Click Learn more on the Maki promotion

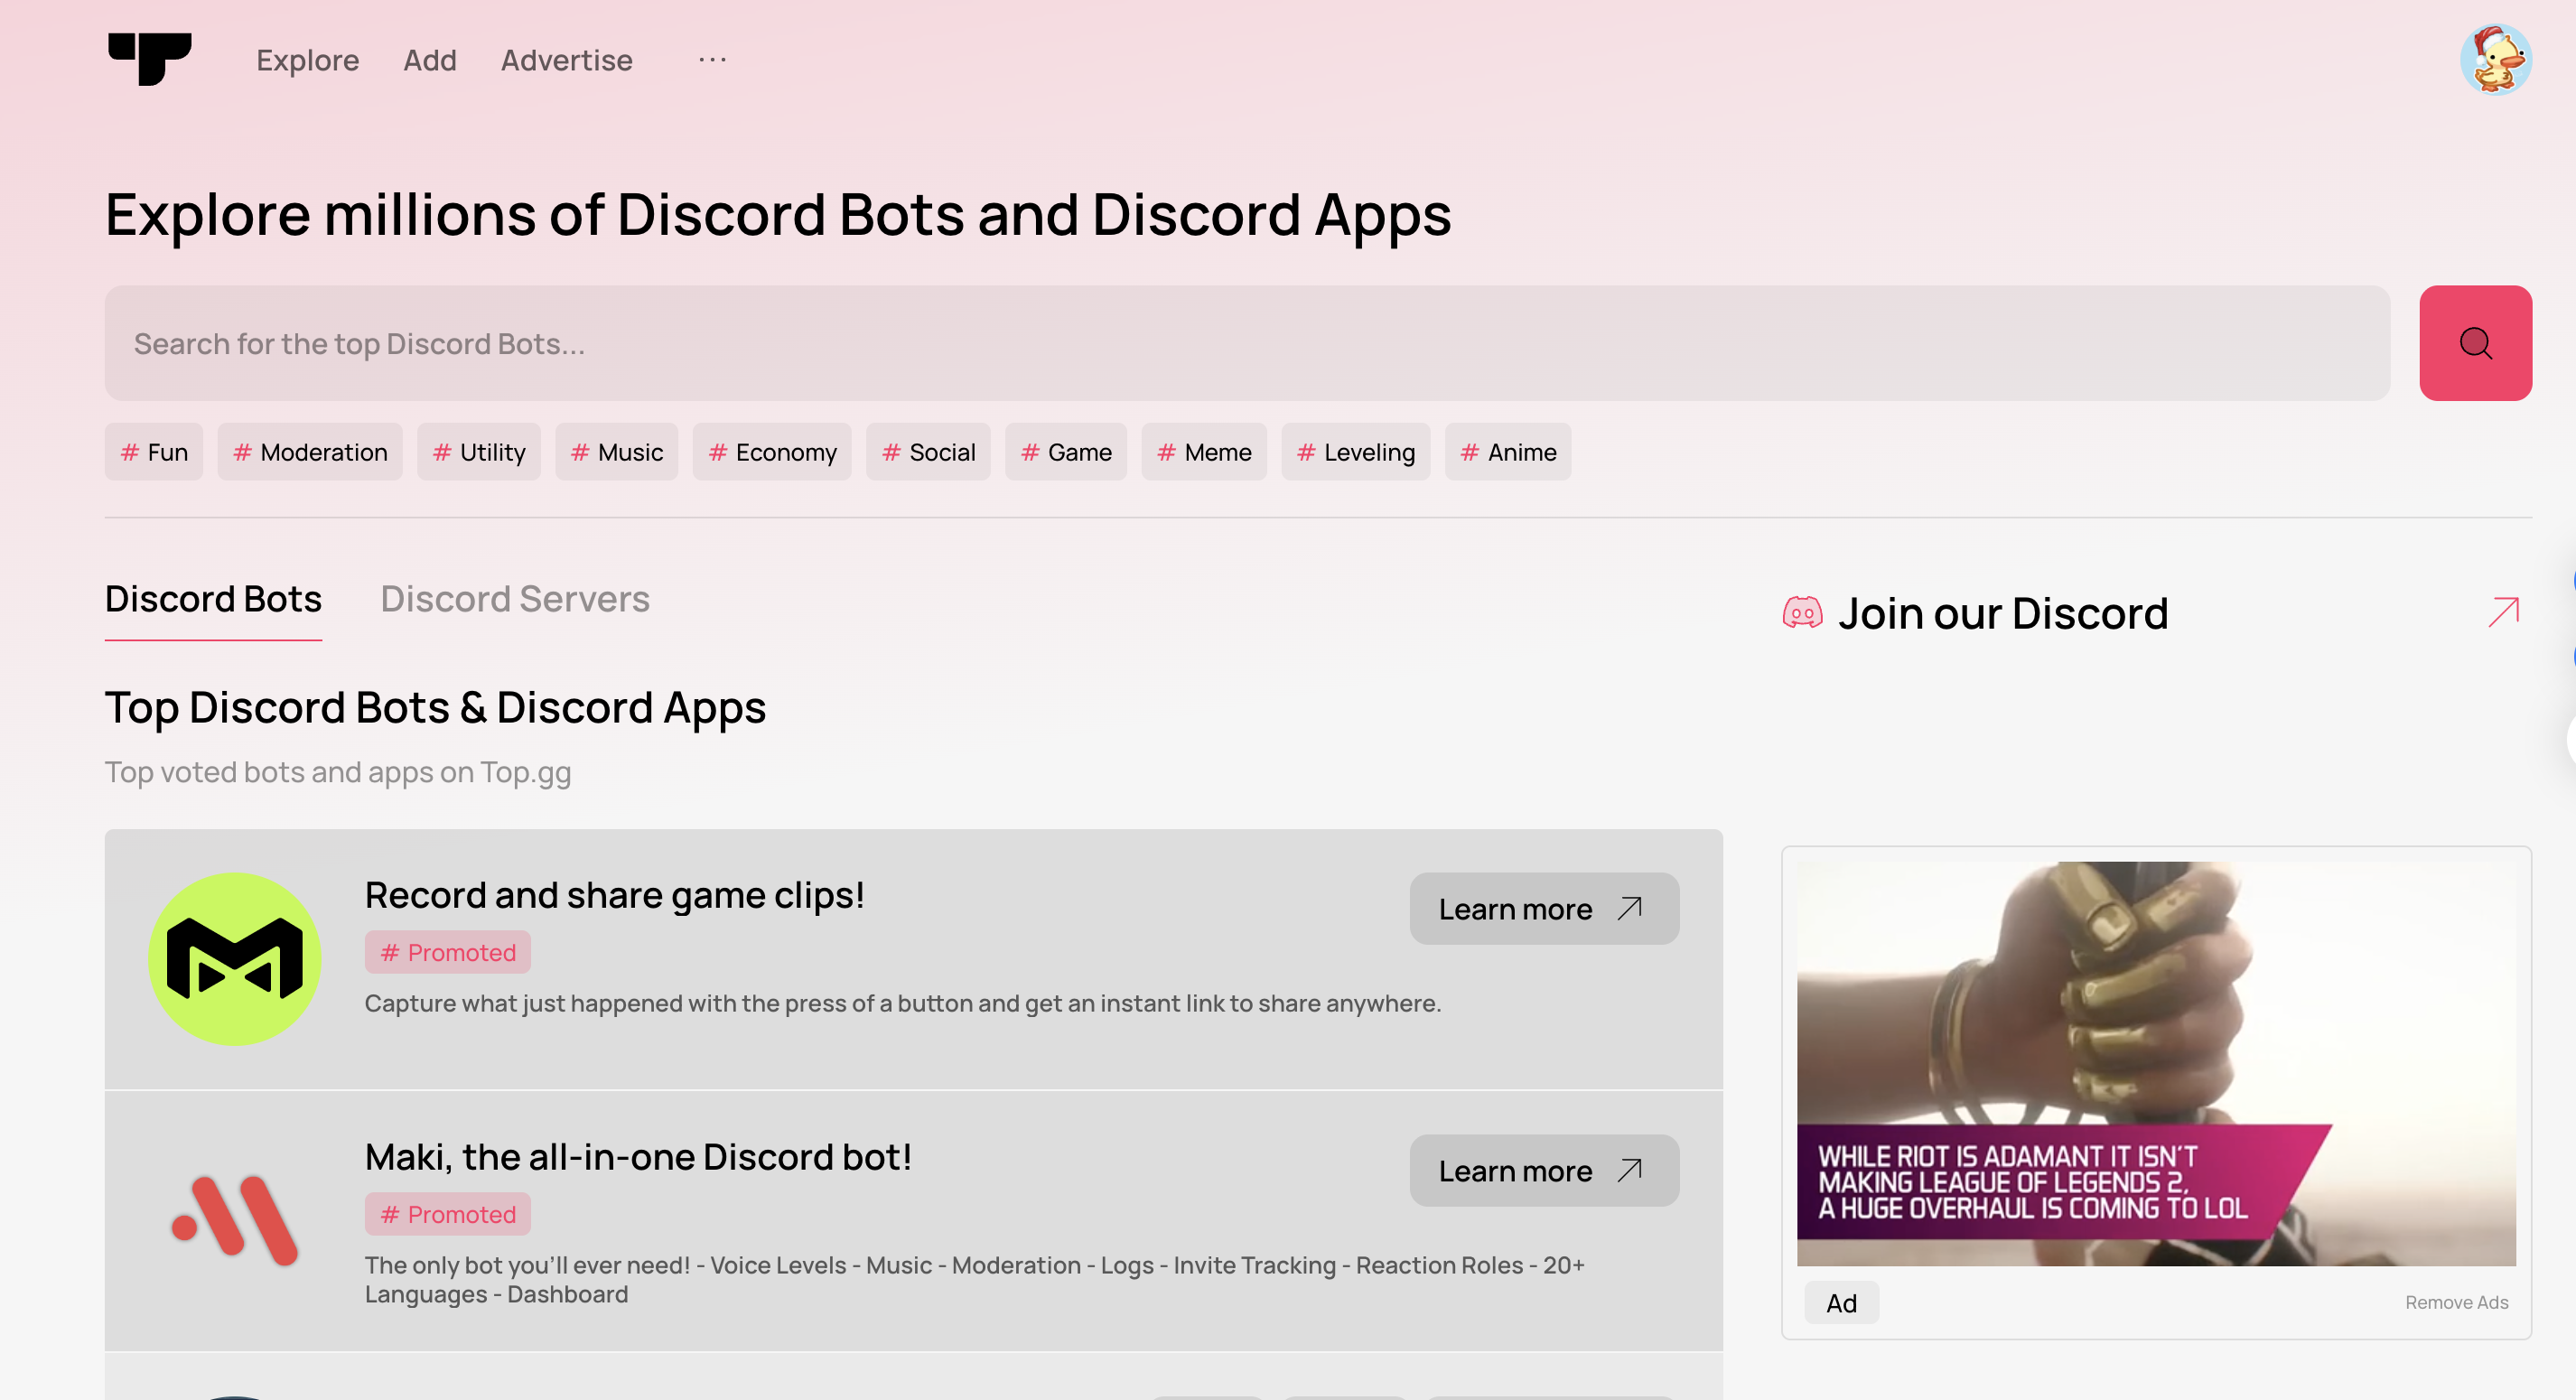[x=1543, y=1170]
